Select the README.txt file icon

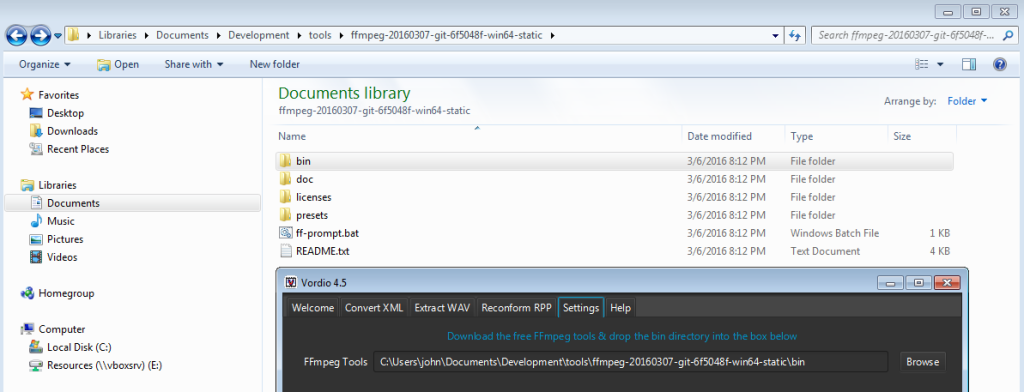click(x=285, y=251)
